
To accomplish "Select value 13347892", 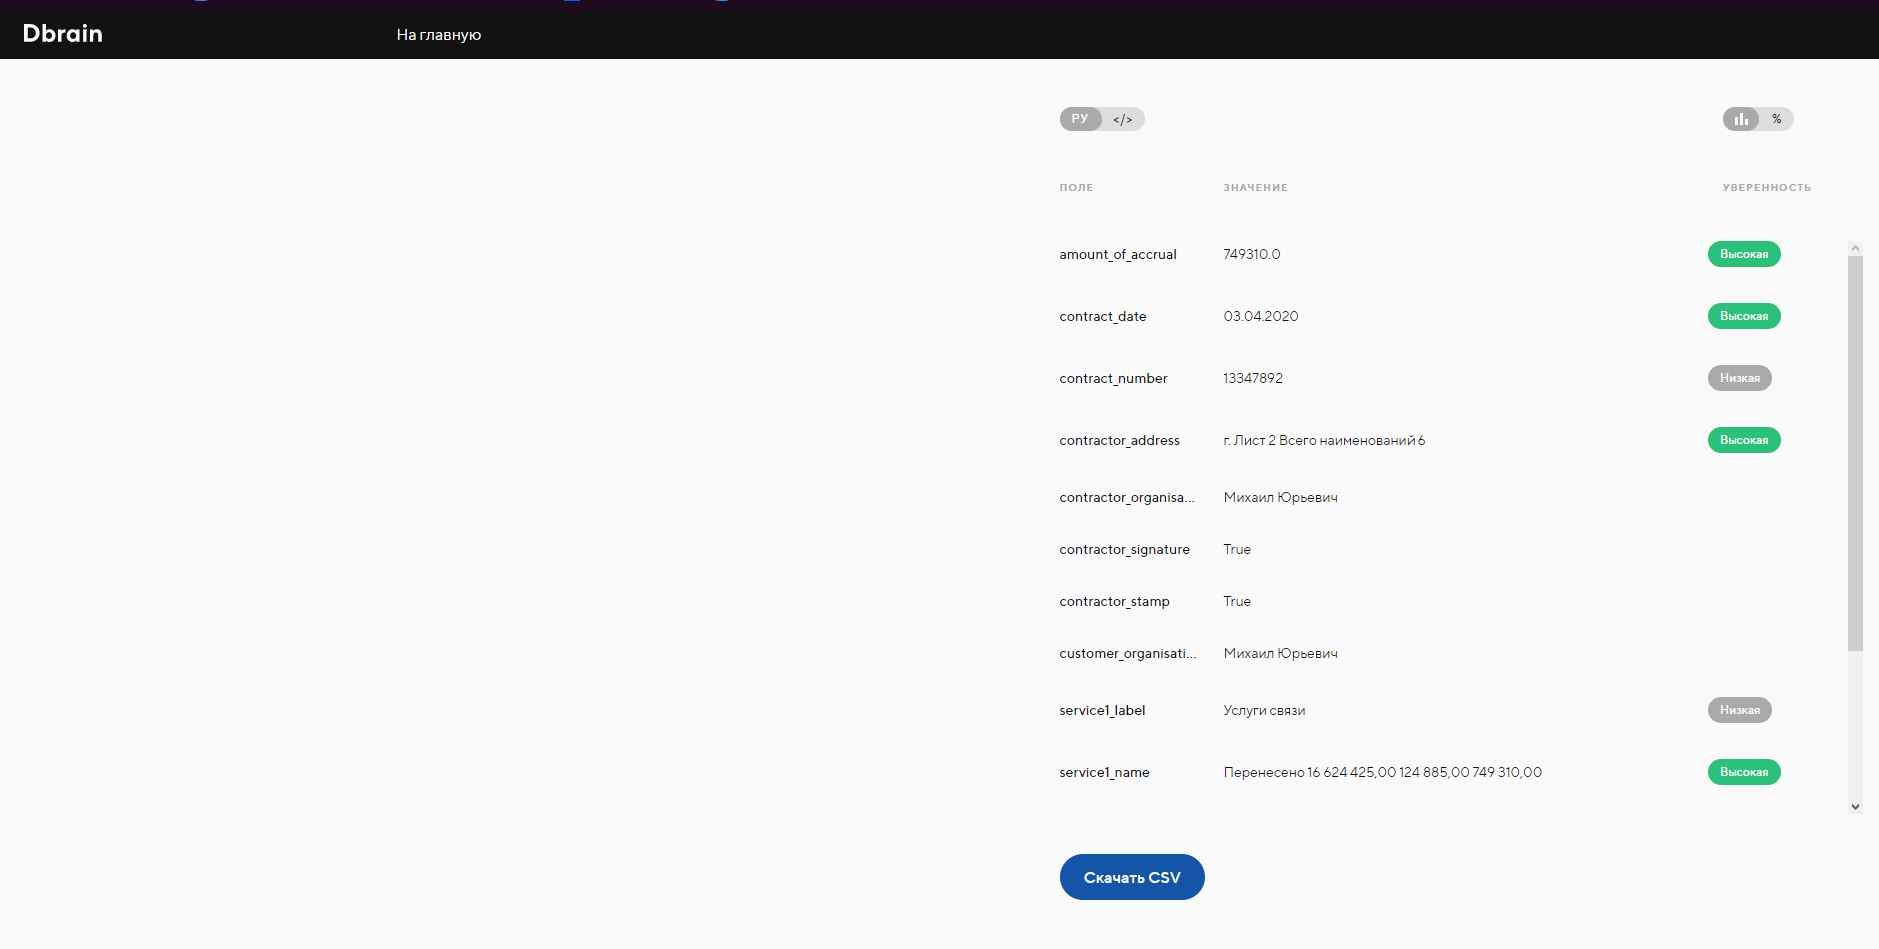I will [x=1253, y=379].
